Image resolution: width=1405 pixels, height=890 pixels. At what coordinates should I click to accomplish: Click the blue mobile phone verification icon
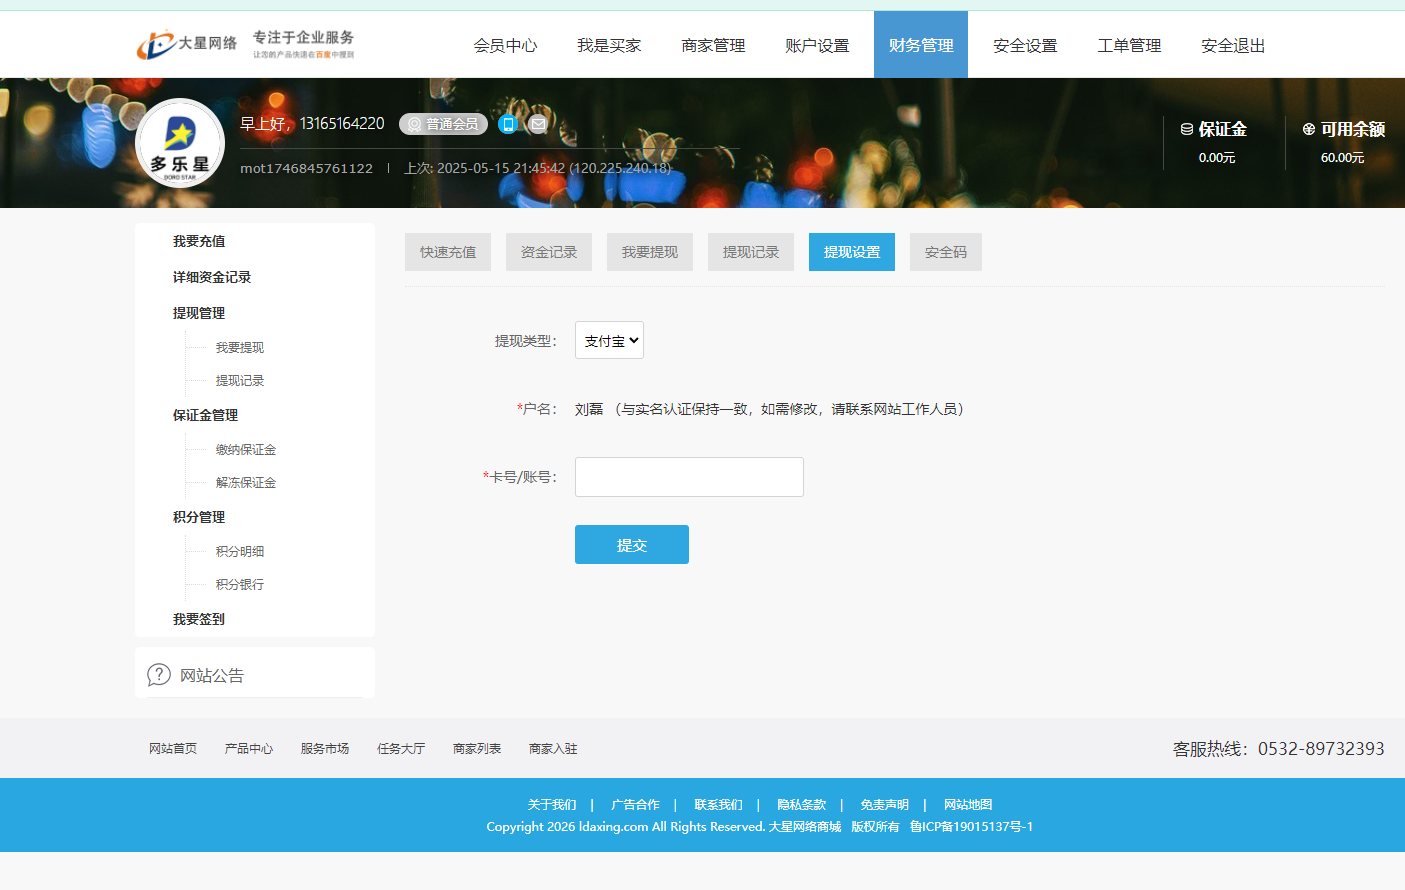pyautogui.click(x=508, y=124)
